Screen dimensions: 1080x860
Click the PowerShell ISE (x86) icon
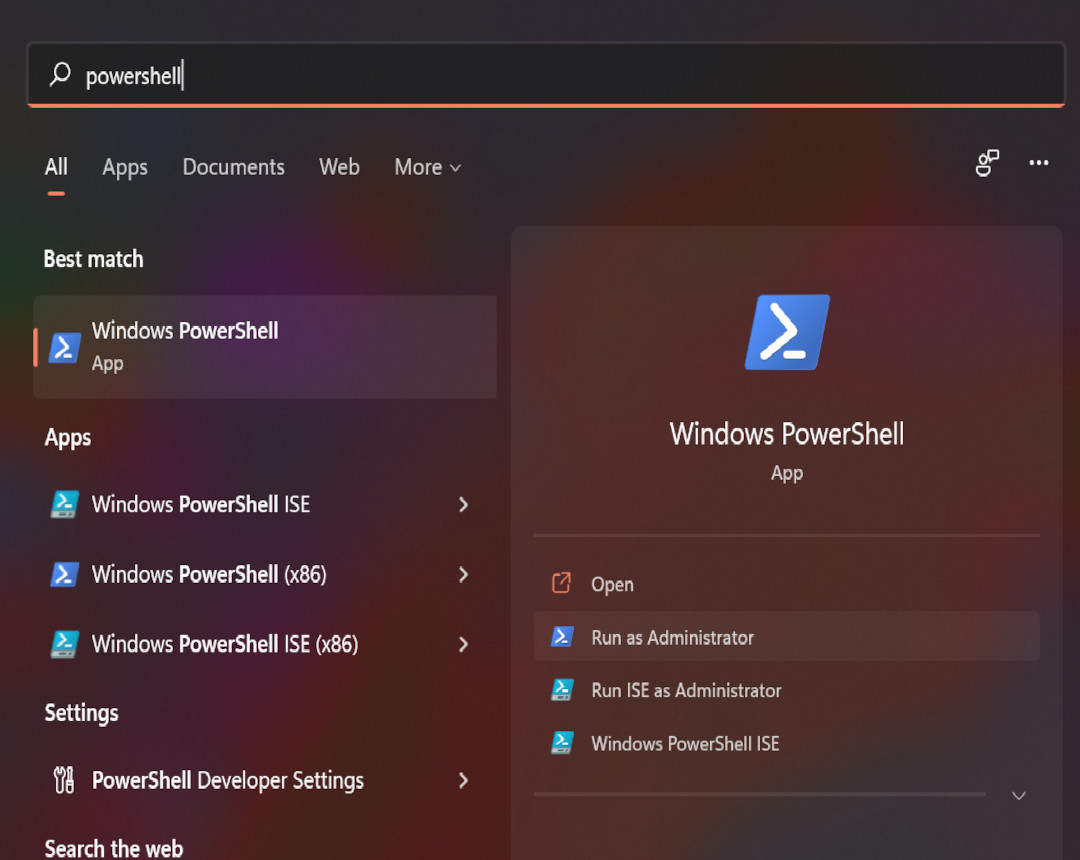click(x=65, y=644)
